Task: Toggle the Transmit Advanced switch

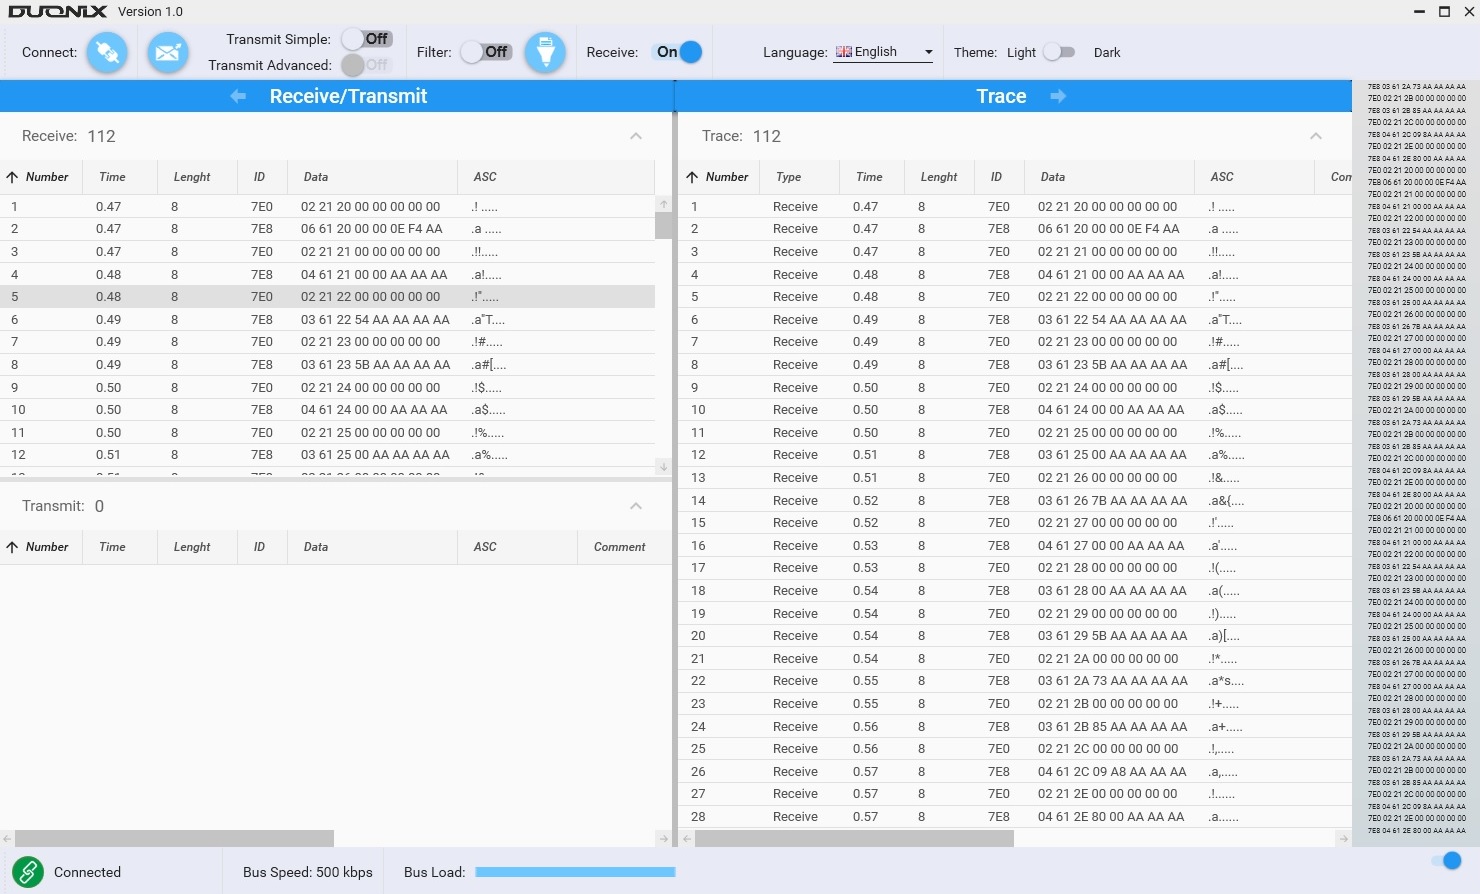Action: (x=366, y=65)
